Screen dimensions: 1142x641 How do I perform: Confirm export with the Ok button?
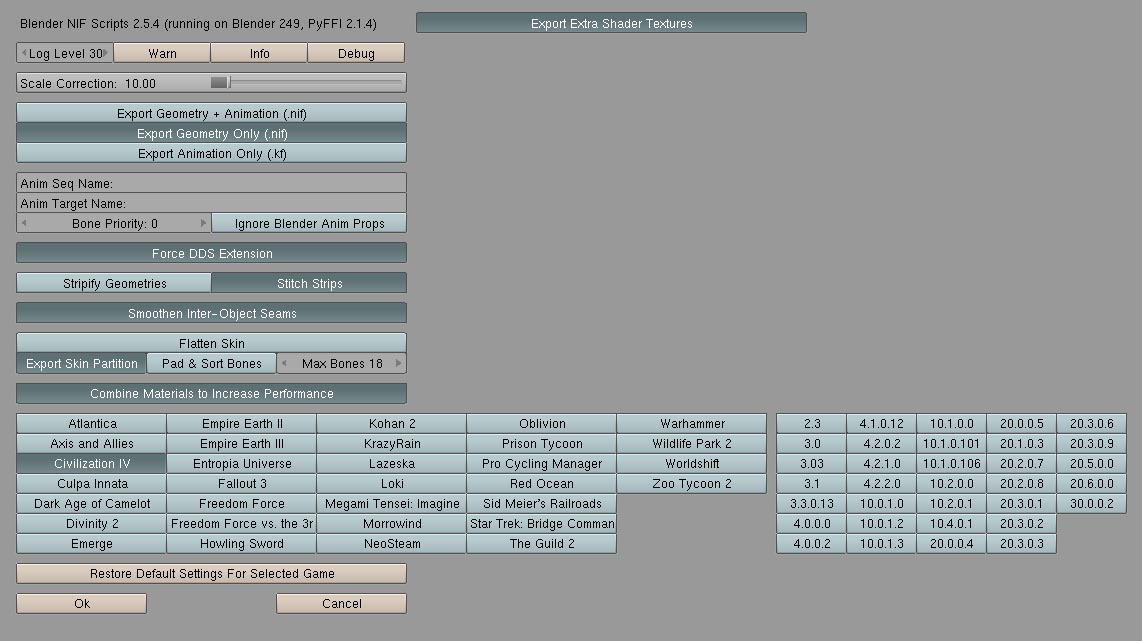[x=82, y=603]
